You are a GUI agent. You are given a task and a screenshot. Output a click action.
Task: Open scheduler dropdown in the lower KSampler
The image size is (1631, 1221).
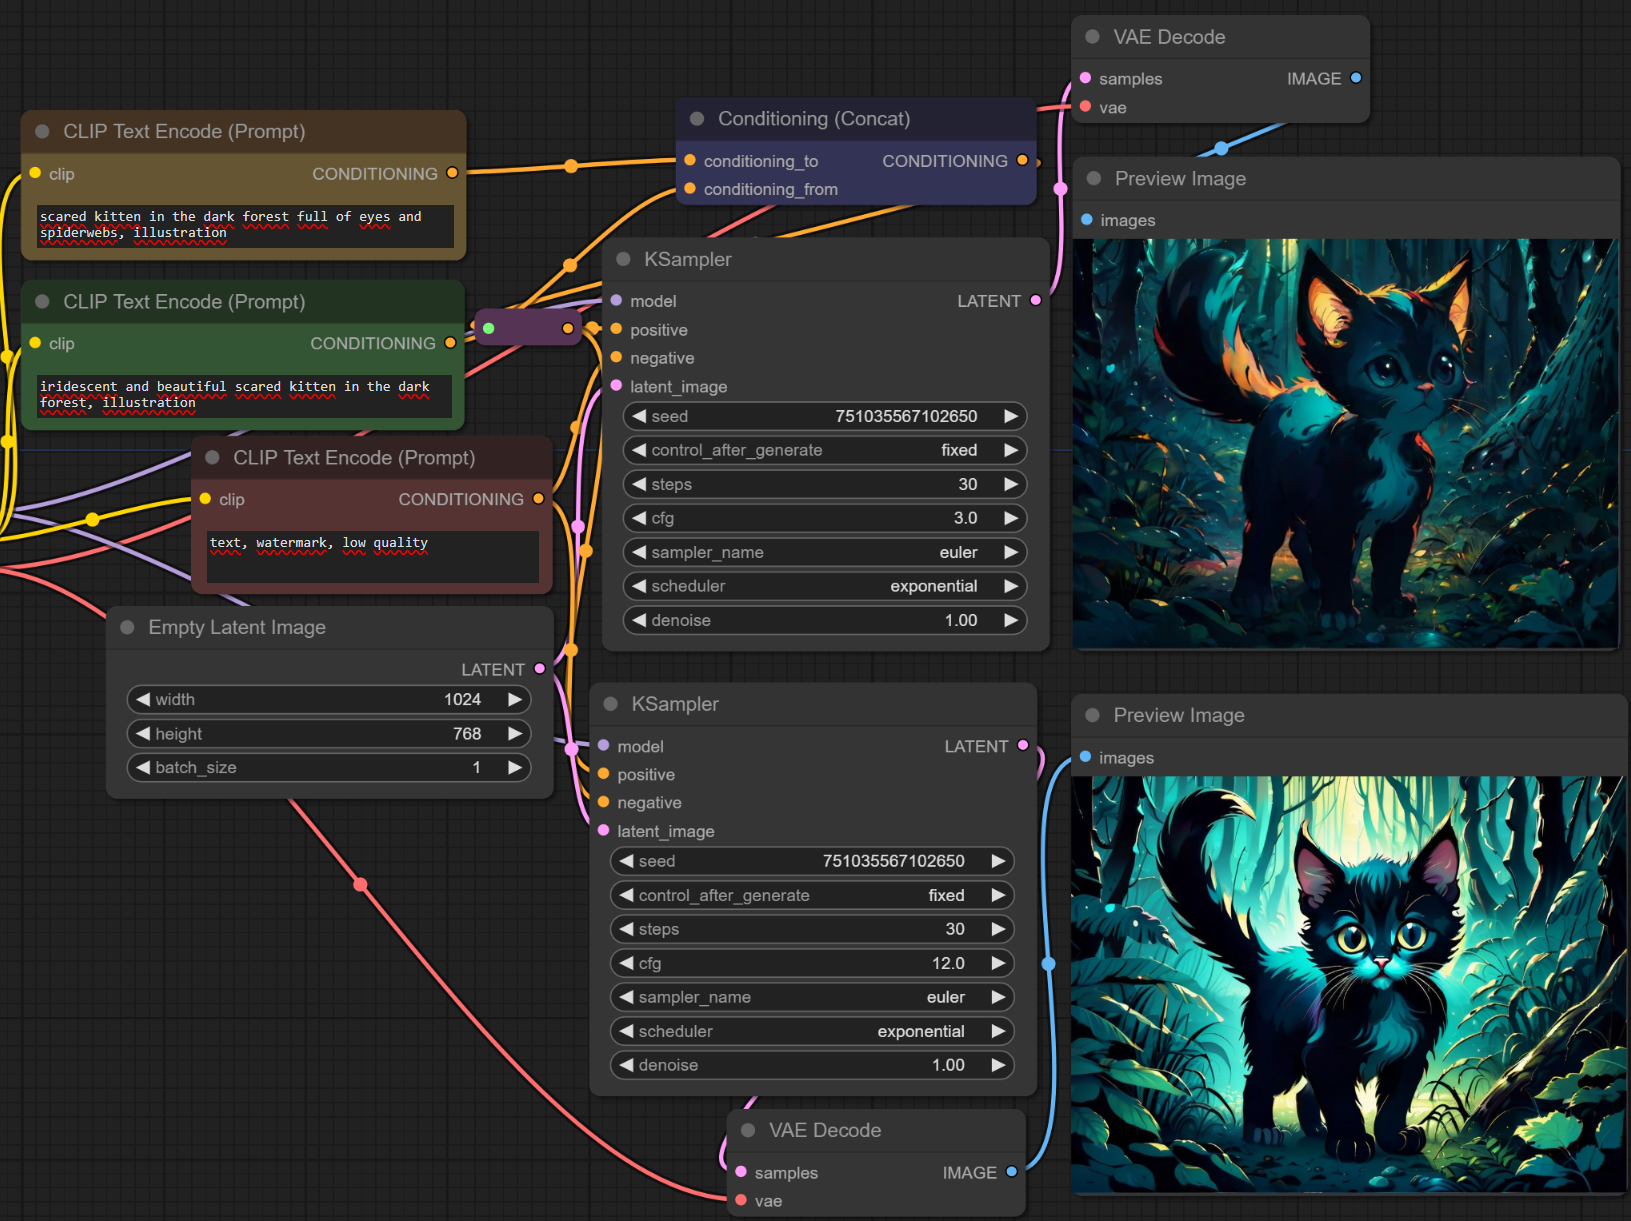[811, 1031]
